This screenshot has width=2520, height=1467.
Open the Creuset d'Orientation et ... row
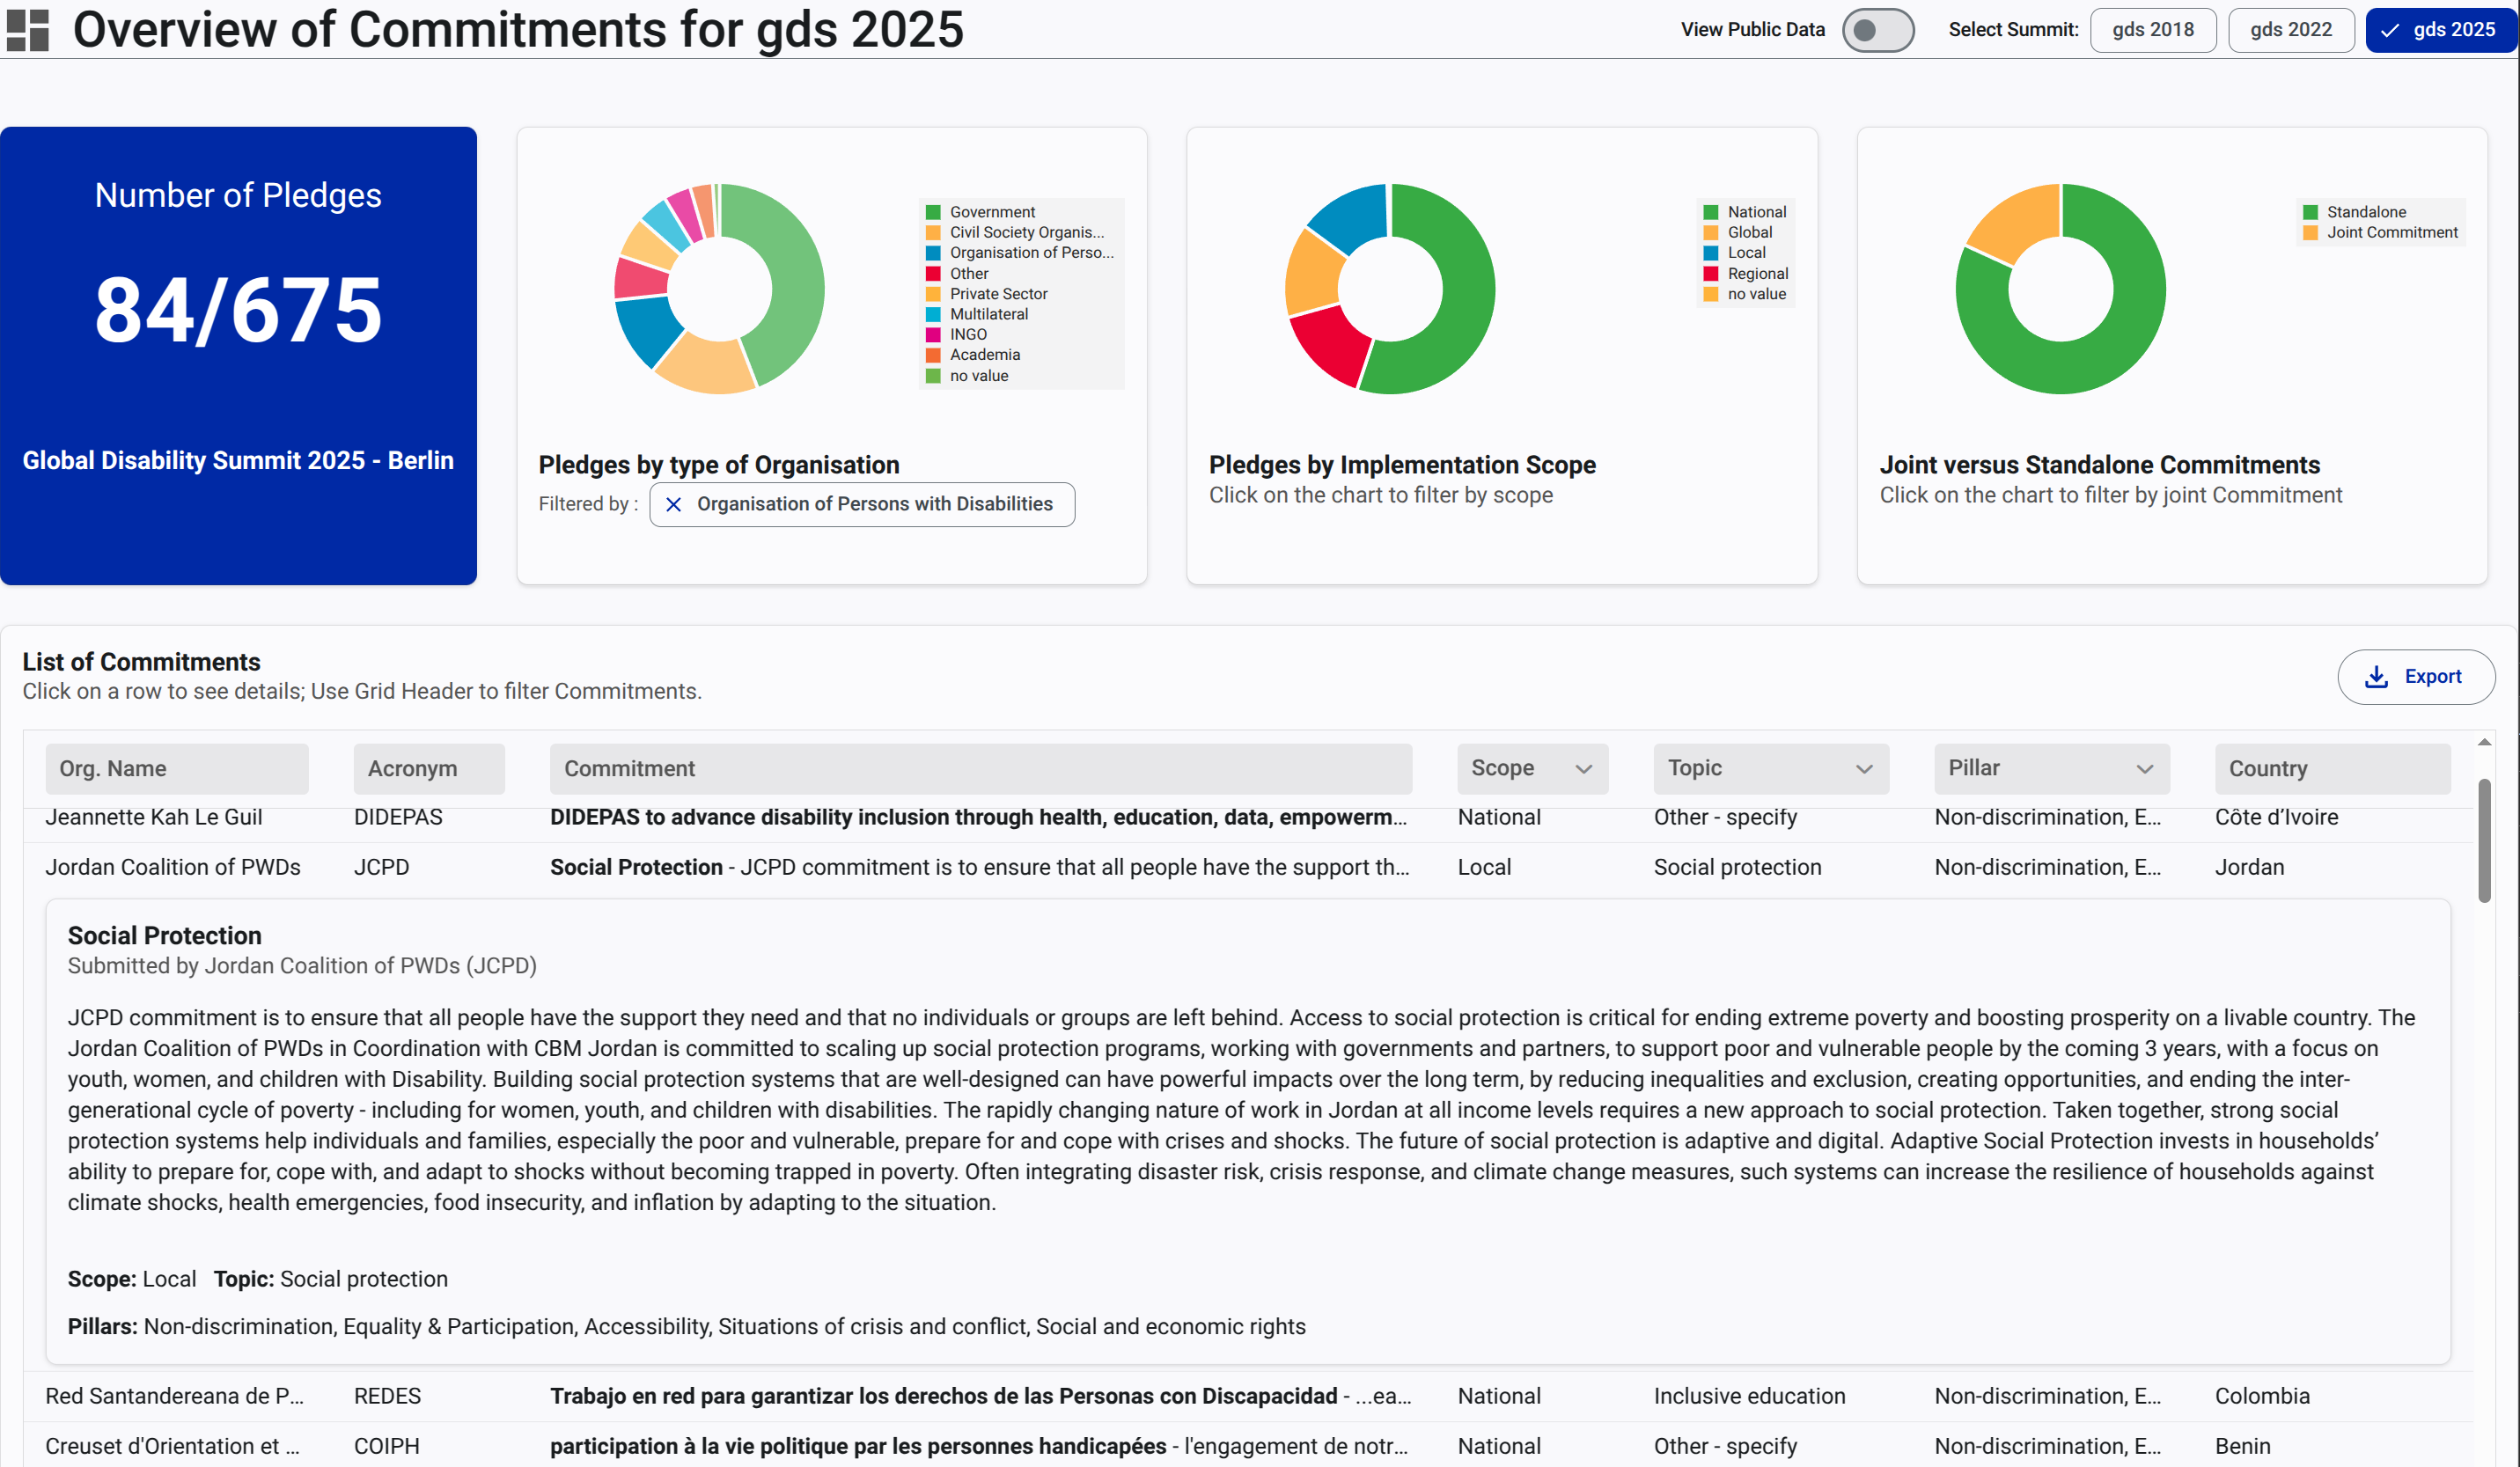pos(1248,1447)
